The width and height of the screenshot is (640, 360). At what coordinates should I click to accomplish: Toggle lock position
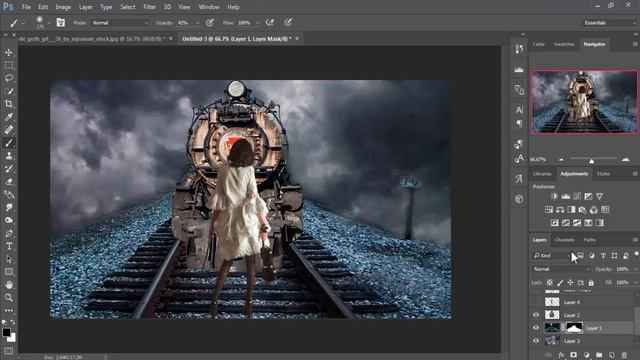pos(570,282)
